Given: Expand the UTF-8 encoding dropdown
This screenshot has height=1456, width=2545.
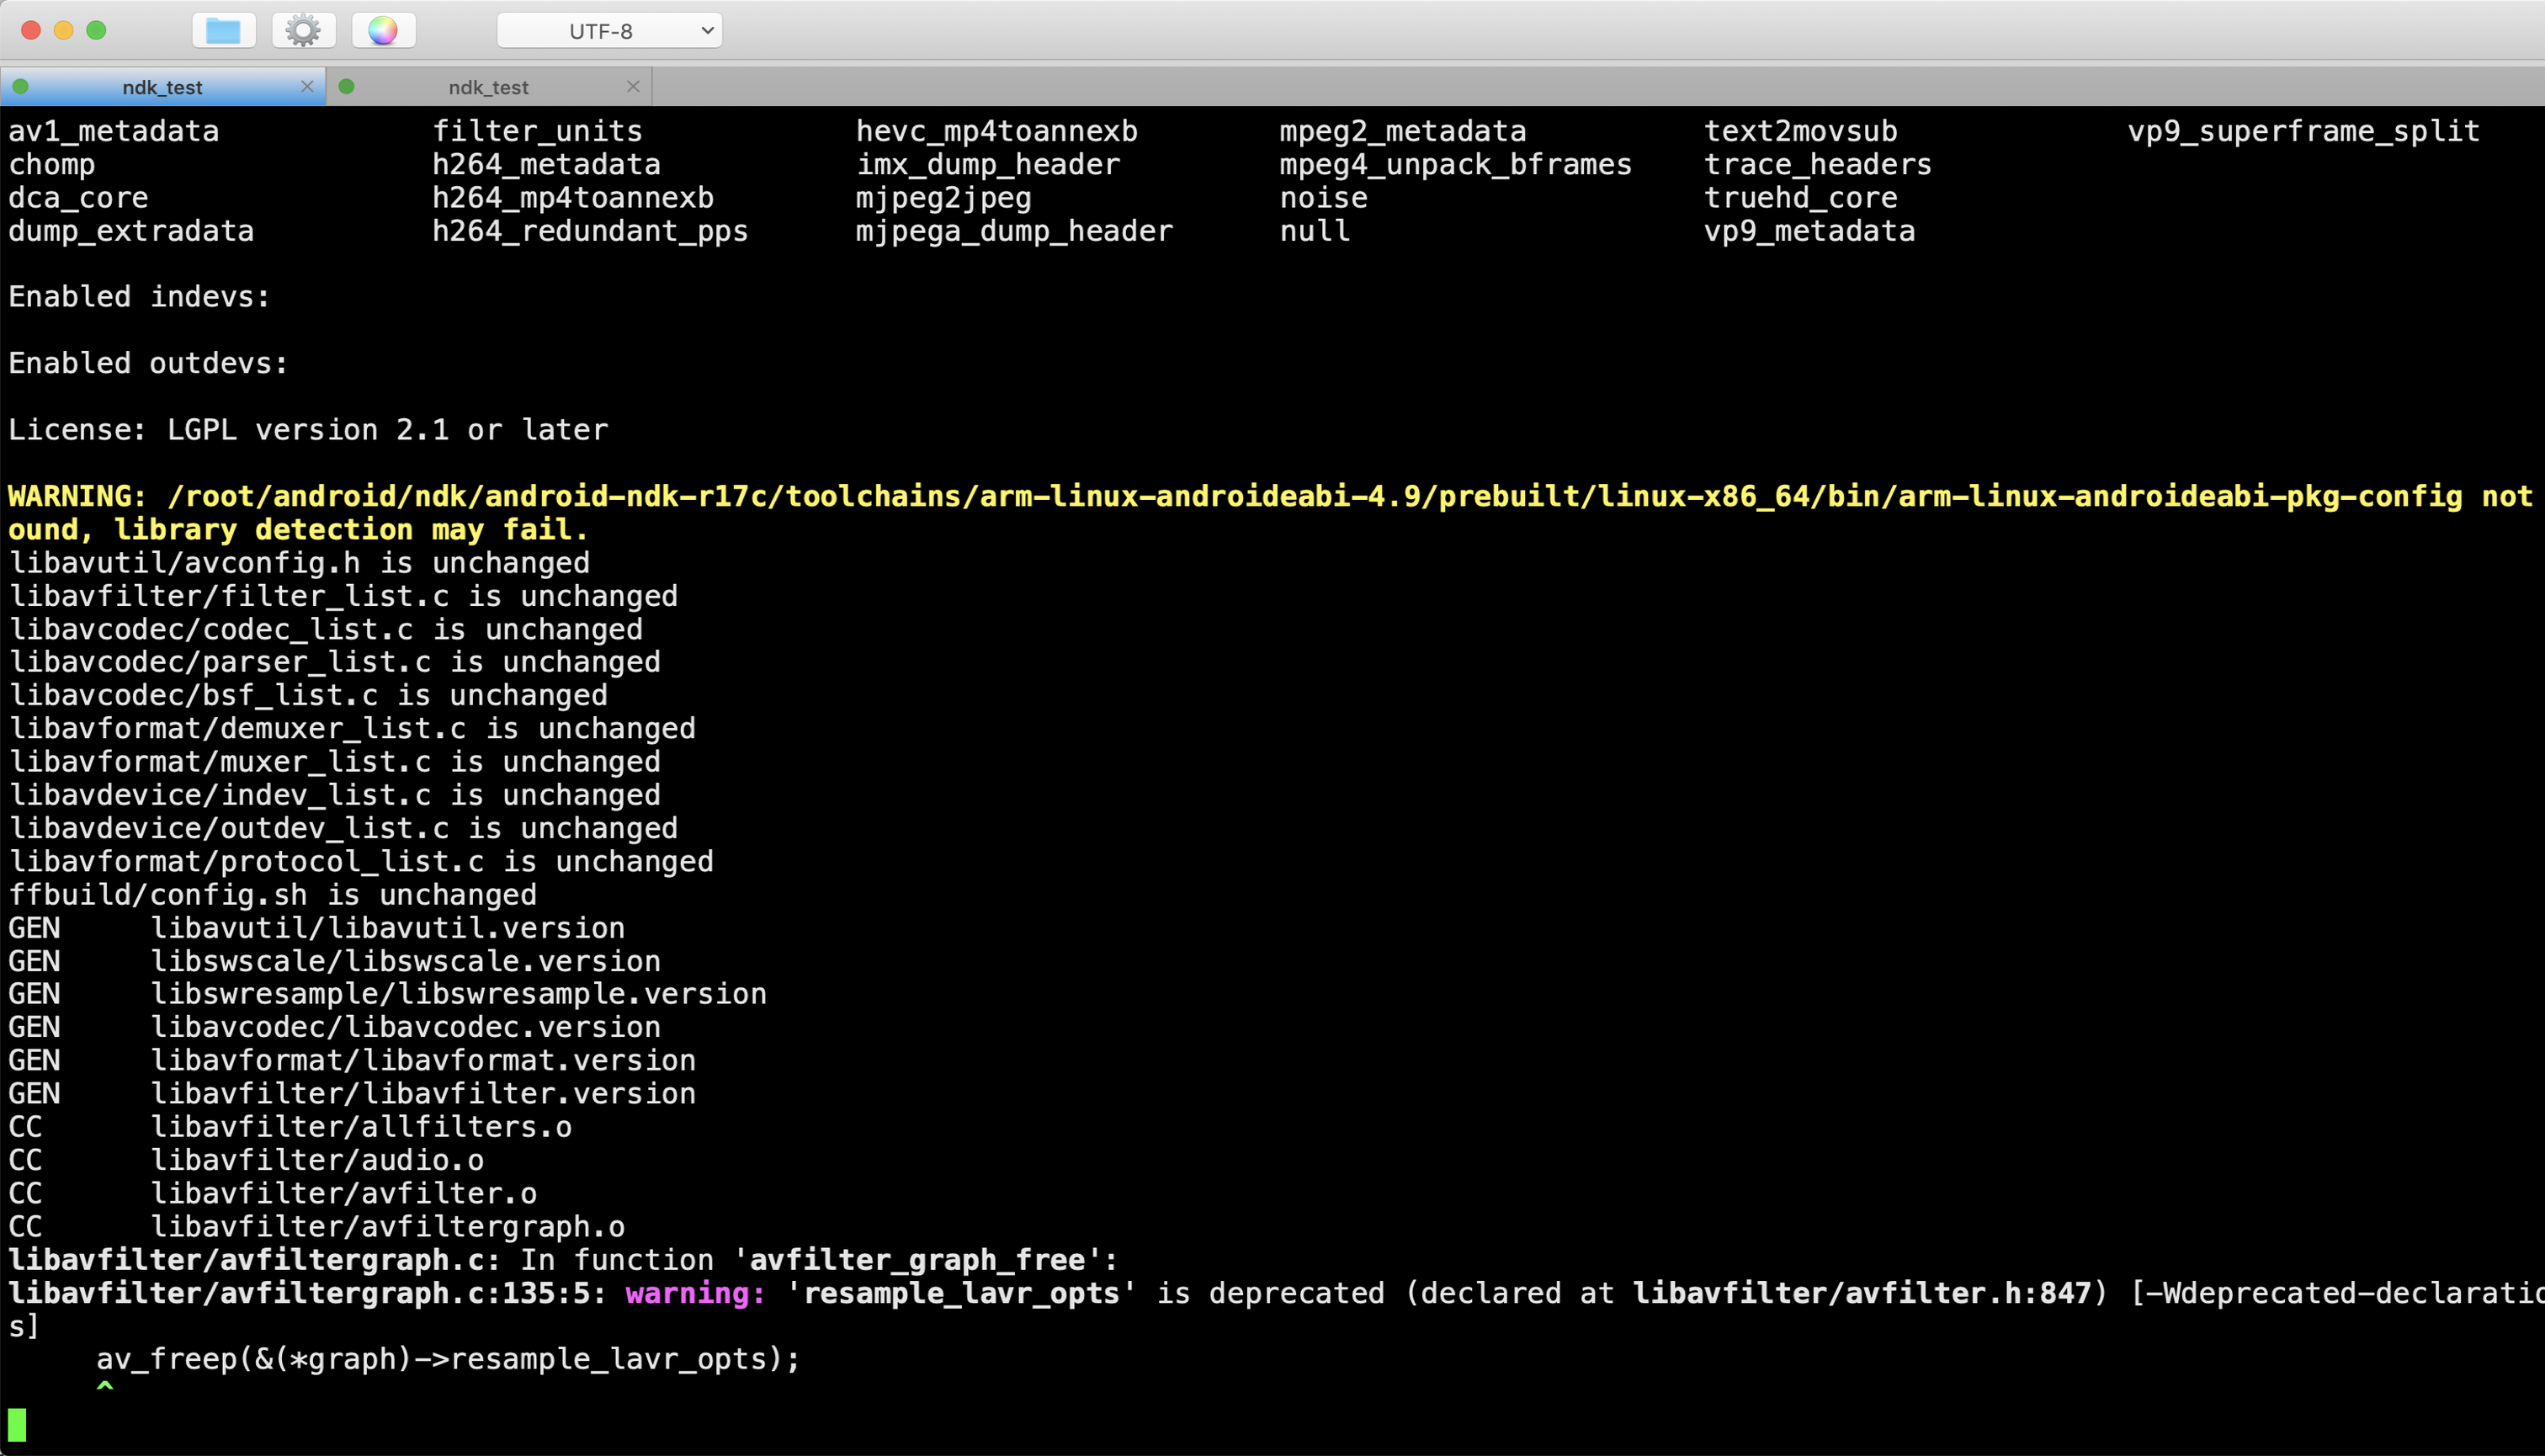Looking at the screenshot, I should tap(609, 31).
